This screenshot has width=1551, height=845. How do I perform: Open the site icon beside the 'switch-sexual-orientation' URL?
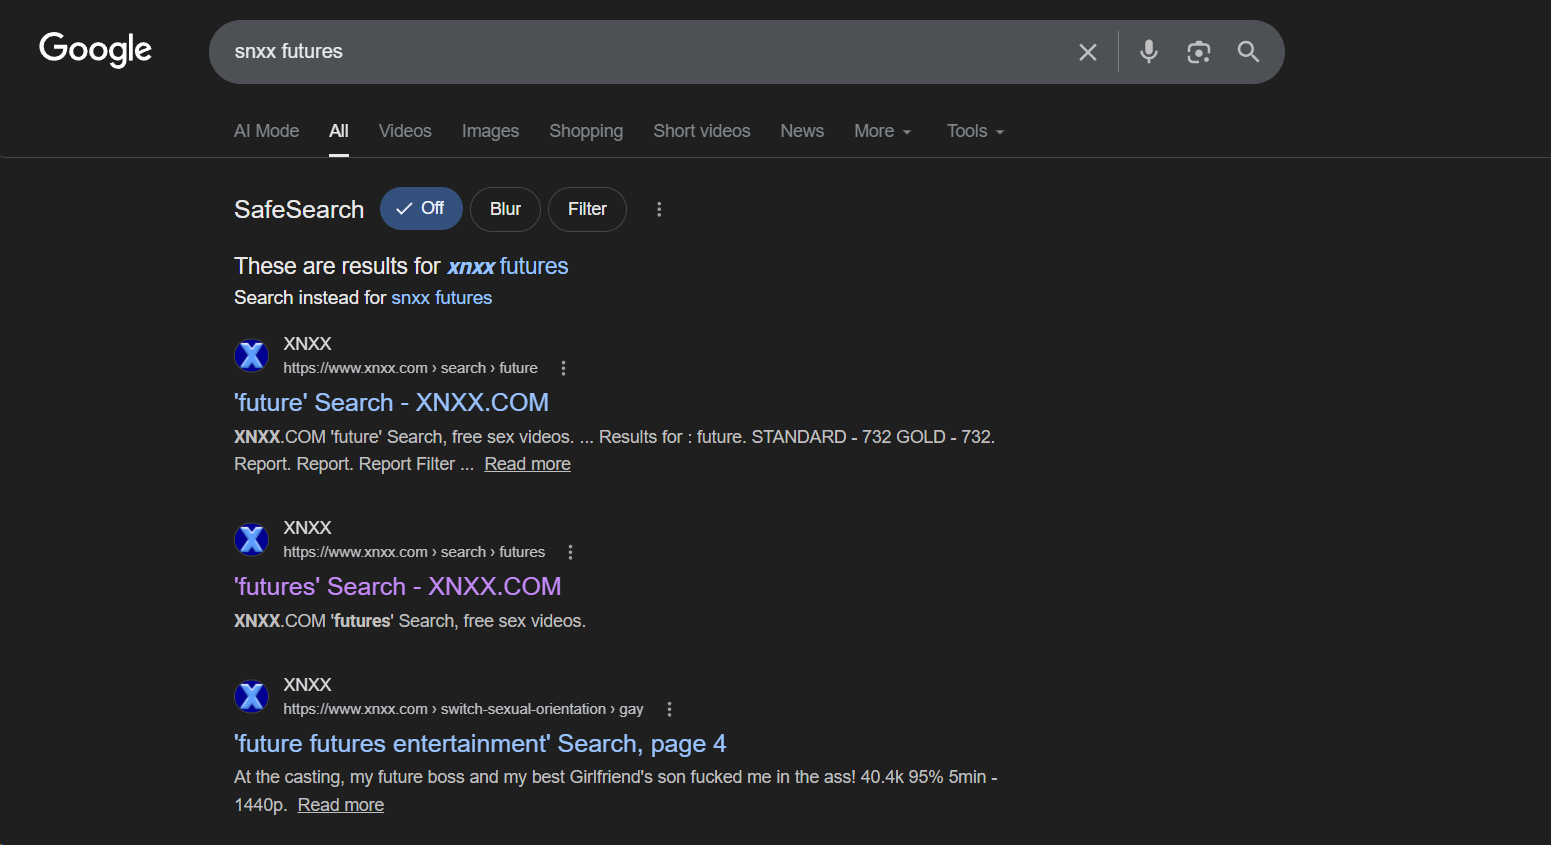[x=252, y=696]
